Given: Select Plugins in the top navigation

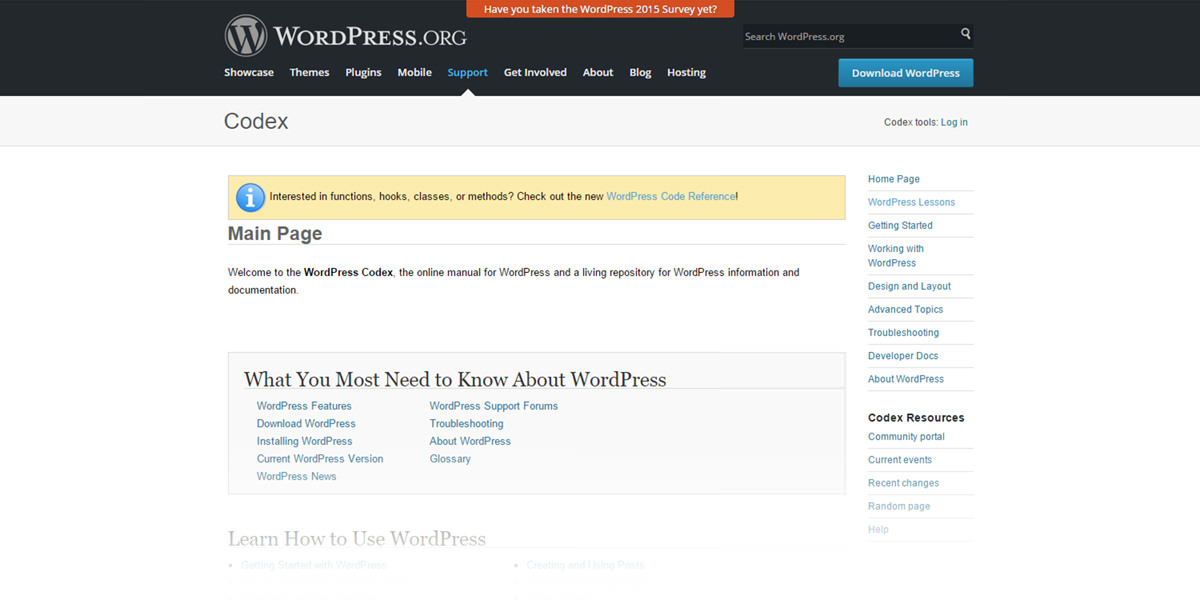Looking at the screenshot, I should 363,72.
